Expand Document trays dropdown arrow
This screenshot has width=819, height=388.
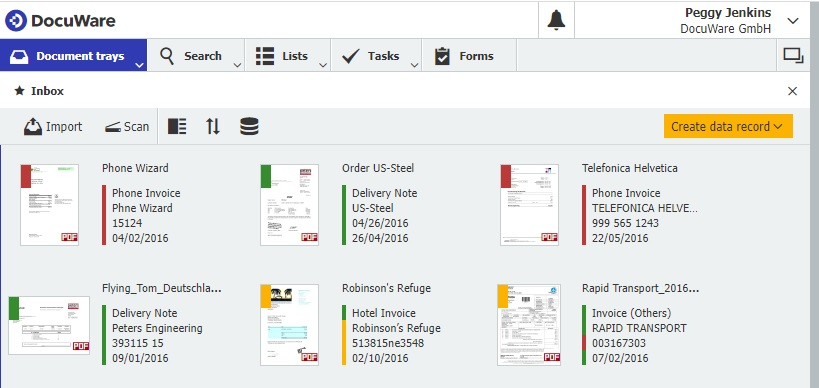click(x=139, y=65)
